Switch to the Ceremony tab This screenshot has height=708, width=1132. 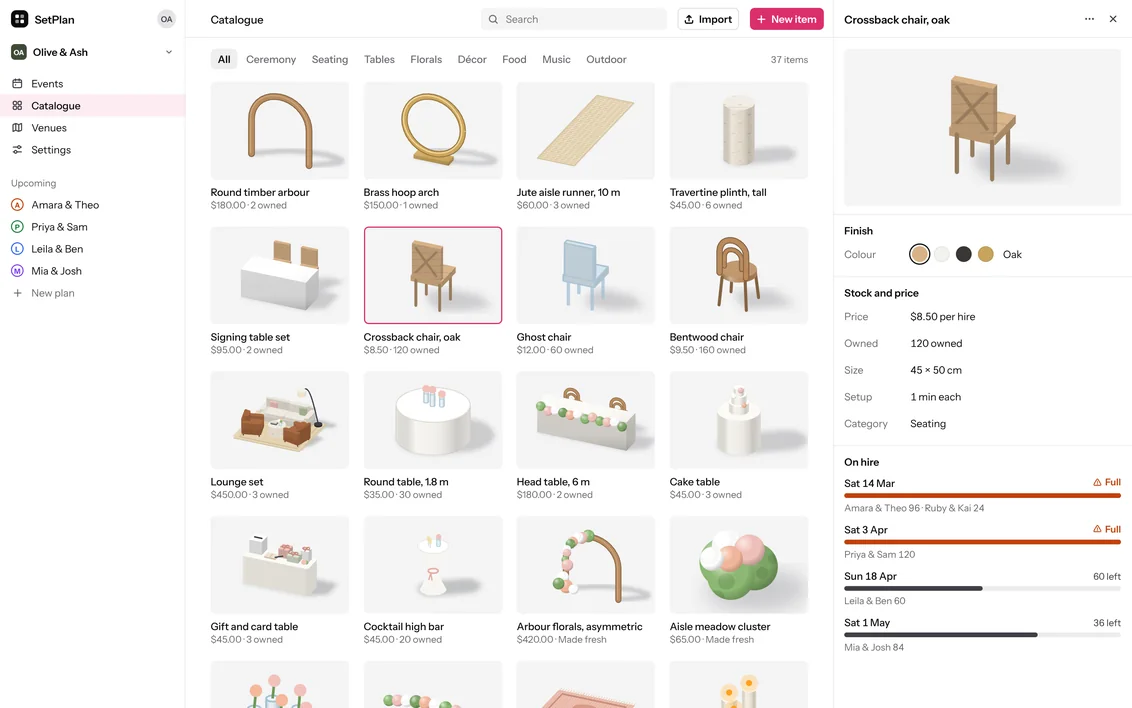click(271, 59)
